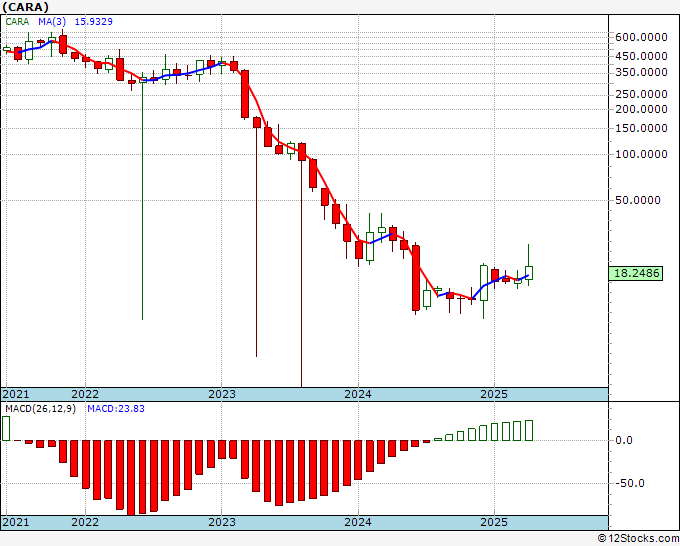Select the 200.0000 price axis label
This screenshot has height=546, width=680.
coord(641,109)
